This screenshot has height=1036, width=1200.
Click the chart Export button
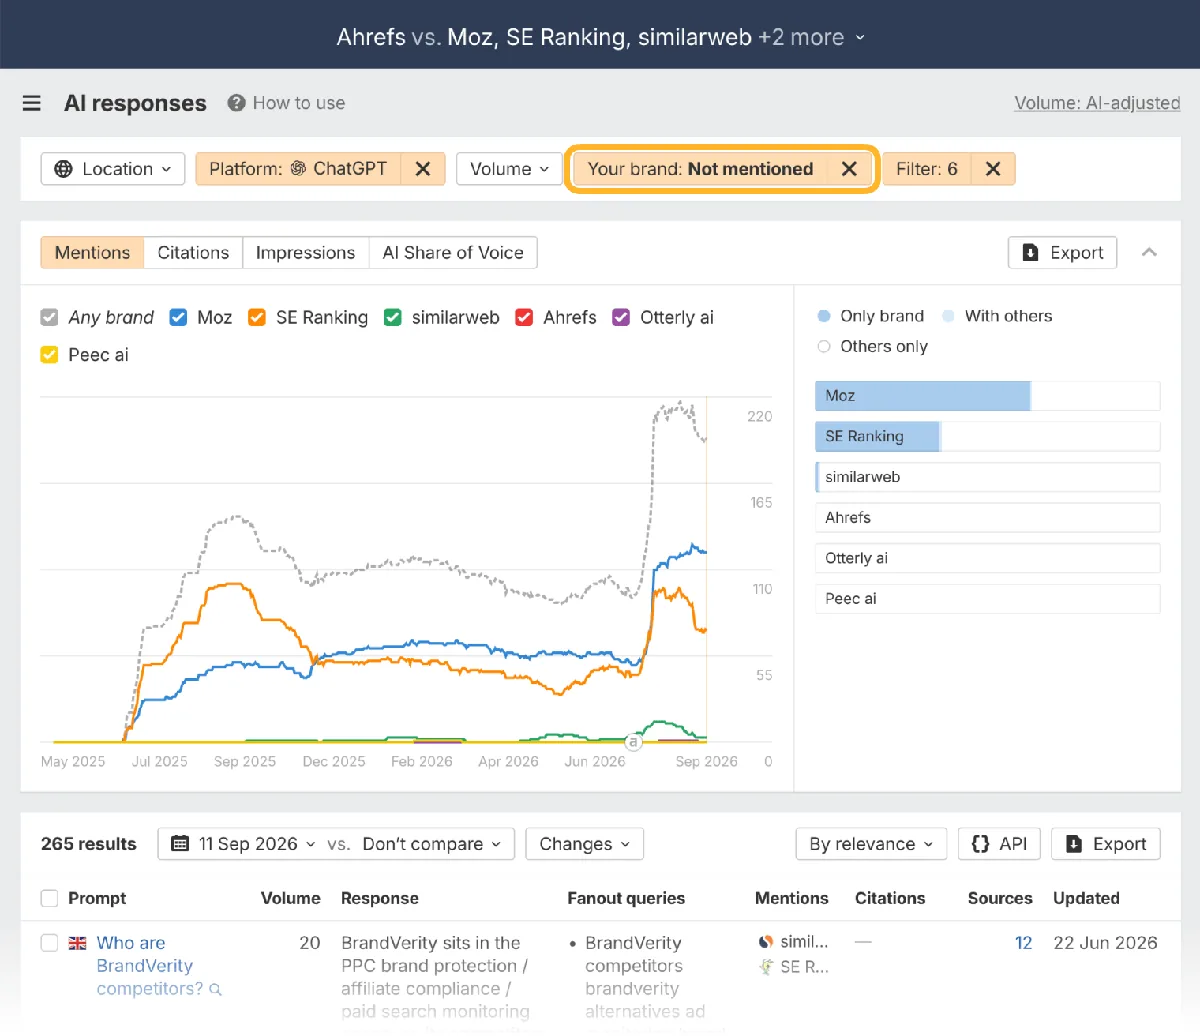click(x=1062, y=253)
